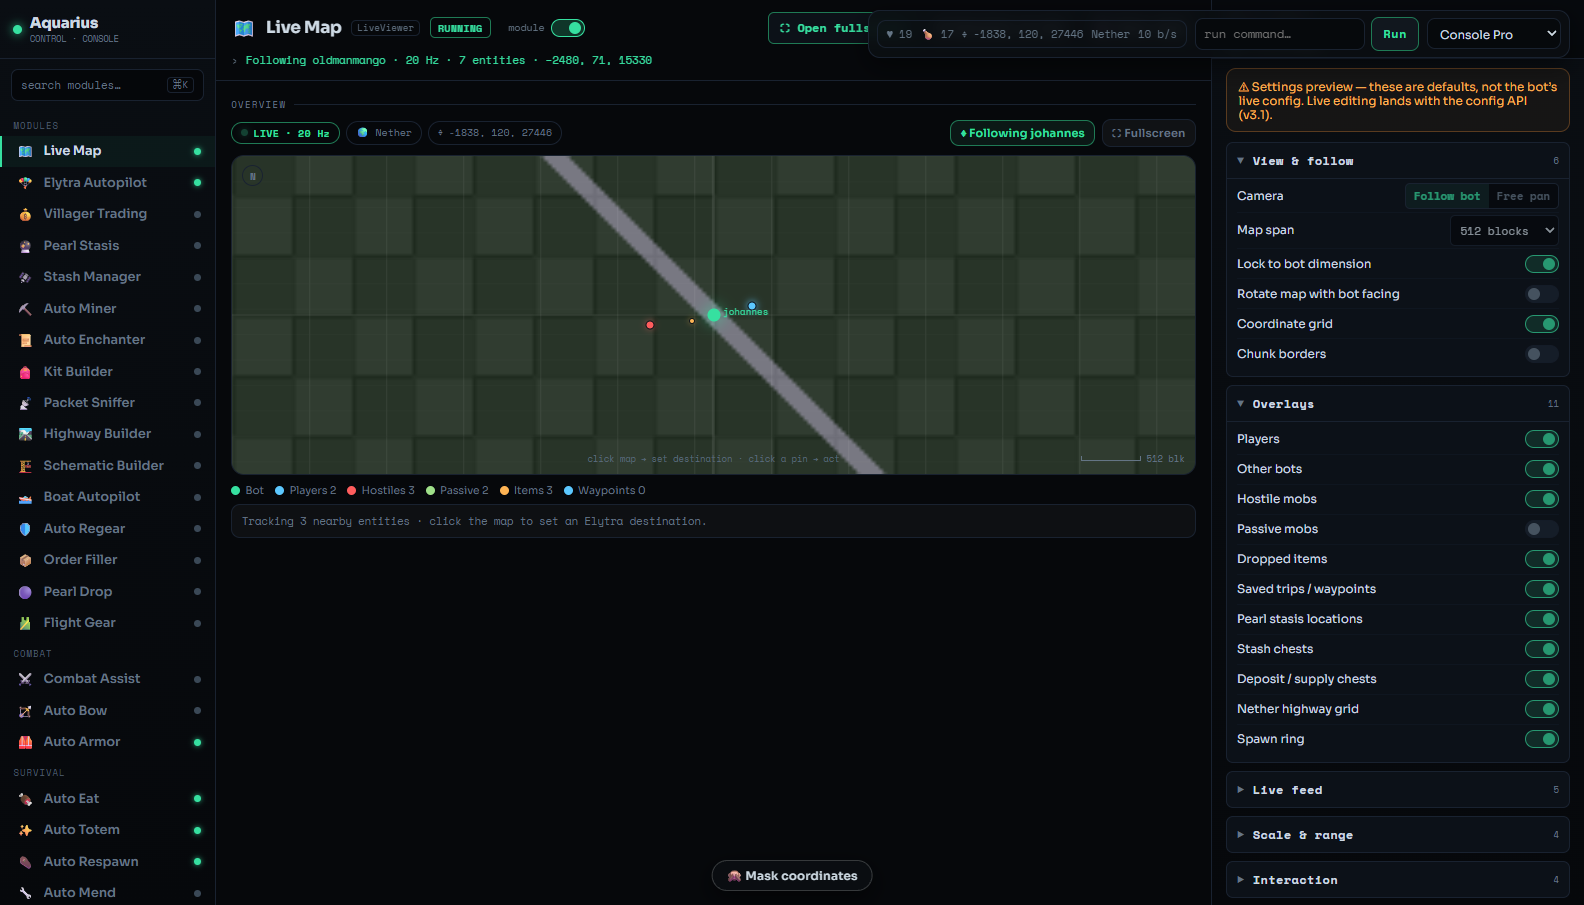Click the Auto Eat module icon
The width and height of the screenshot is (1584, 905).
[25, 799]
